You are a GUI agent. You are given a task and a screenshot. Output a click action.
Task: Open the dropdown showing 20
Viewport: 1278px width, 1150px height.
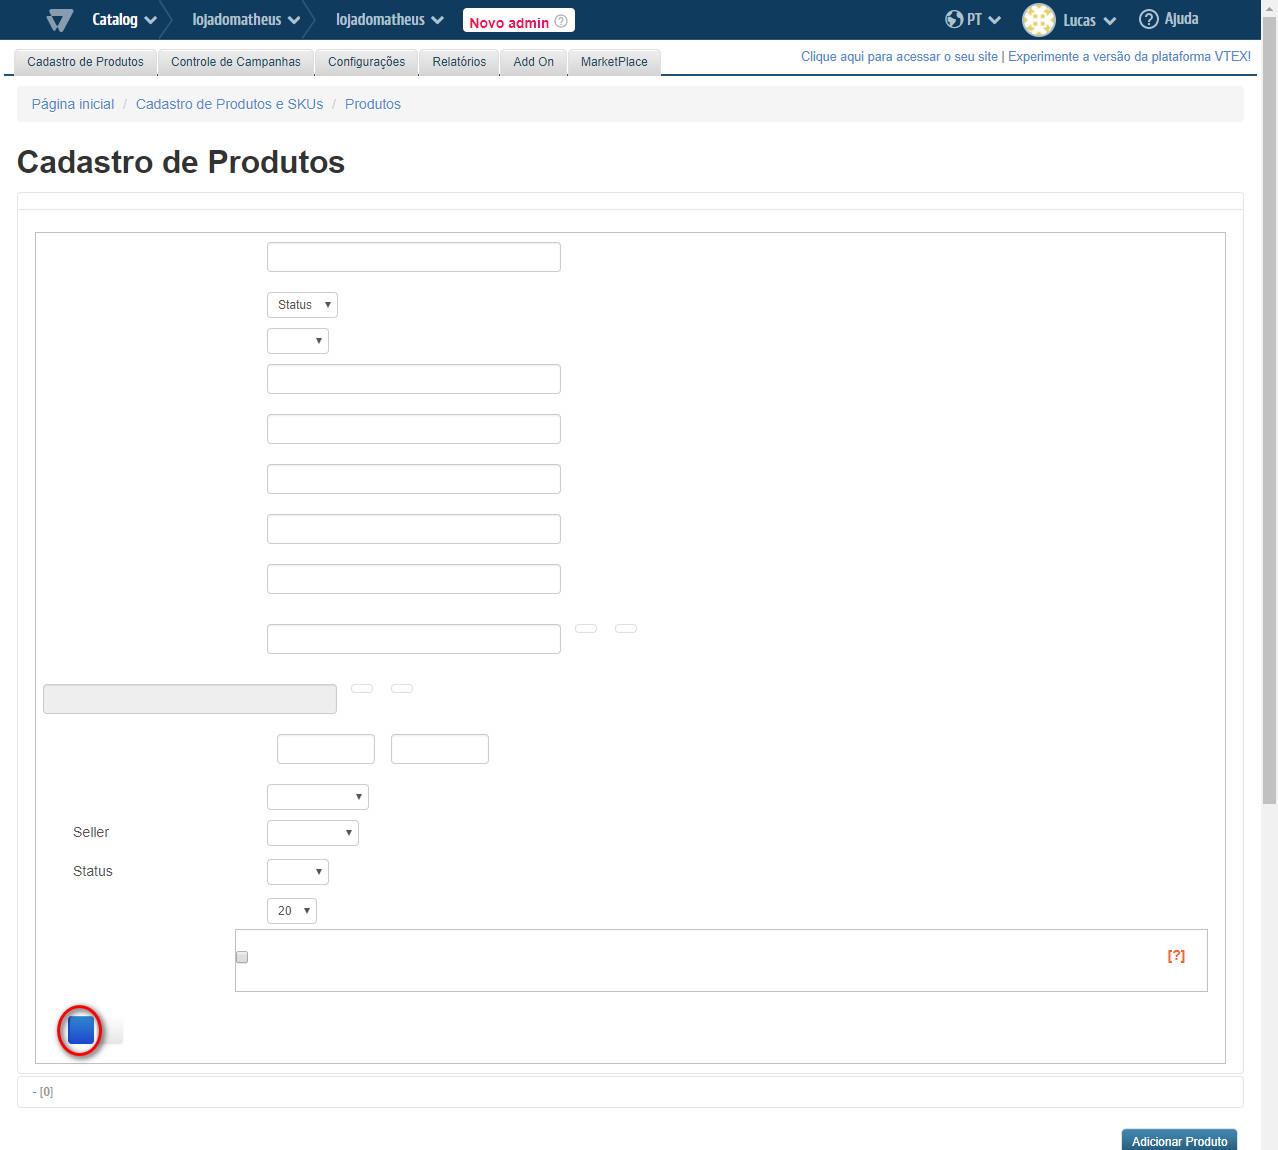(x=291, y=911)
